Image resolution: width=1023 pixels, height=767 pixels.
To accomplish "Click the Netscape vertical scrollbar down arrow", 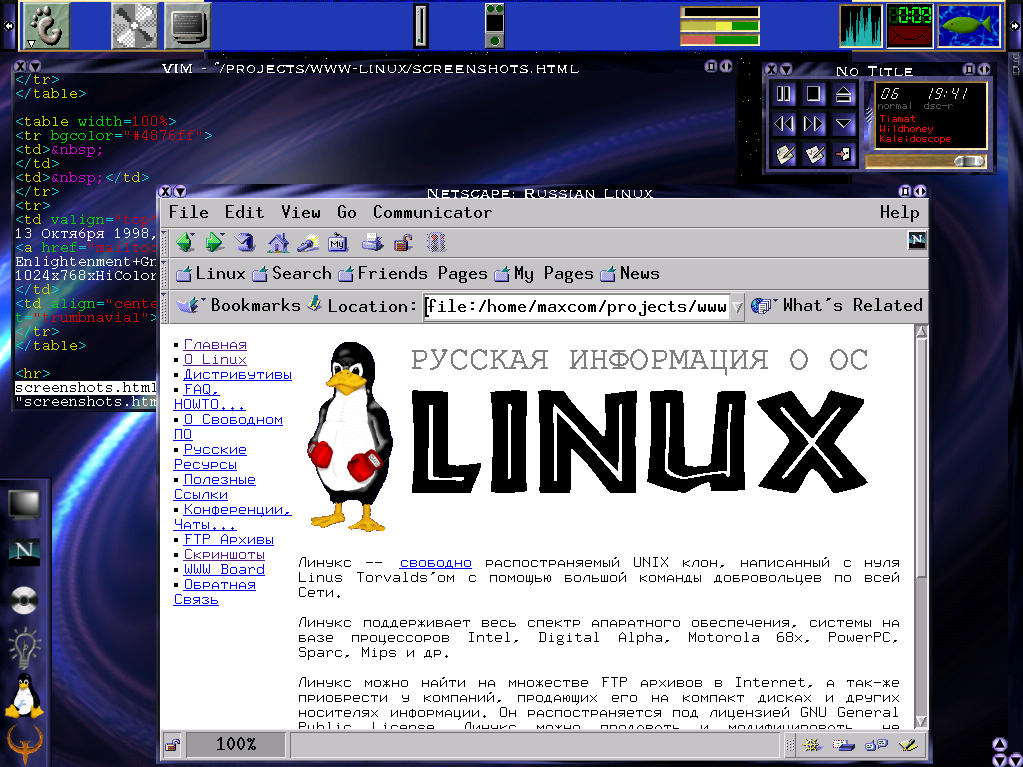I will (x=921, y=721).
